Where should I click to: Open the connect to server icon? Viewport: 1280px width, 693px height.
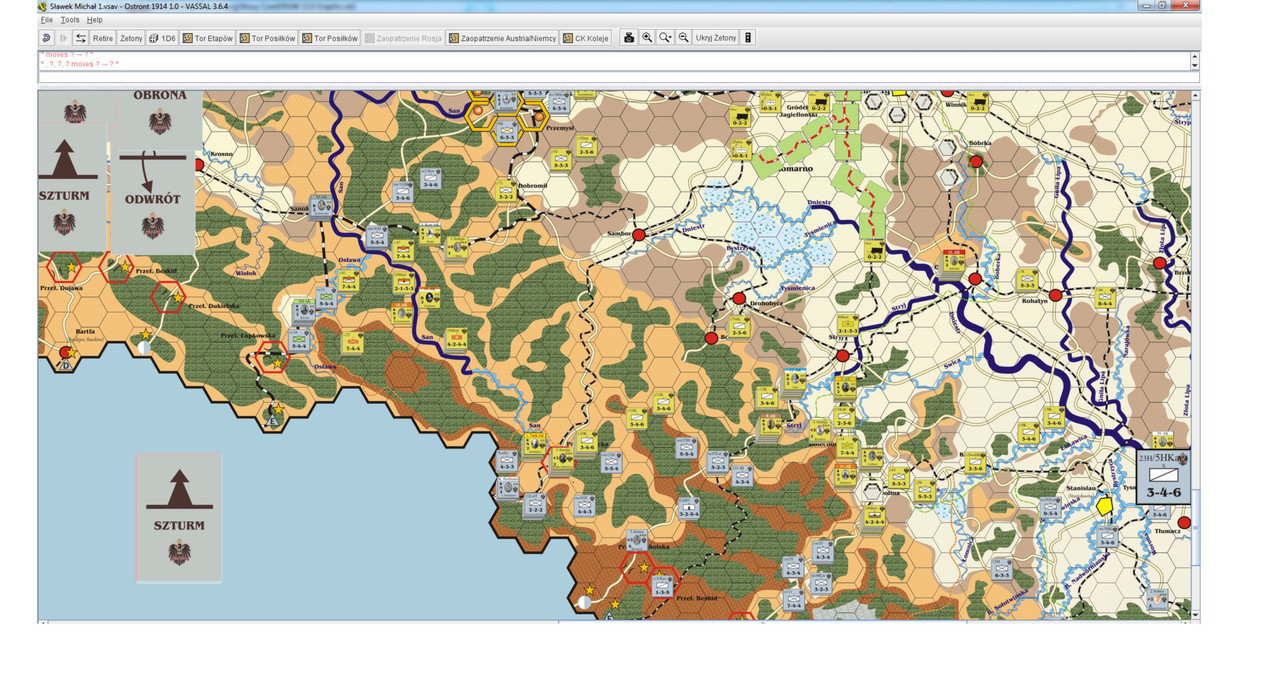[81, 38]
